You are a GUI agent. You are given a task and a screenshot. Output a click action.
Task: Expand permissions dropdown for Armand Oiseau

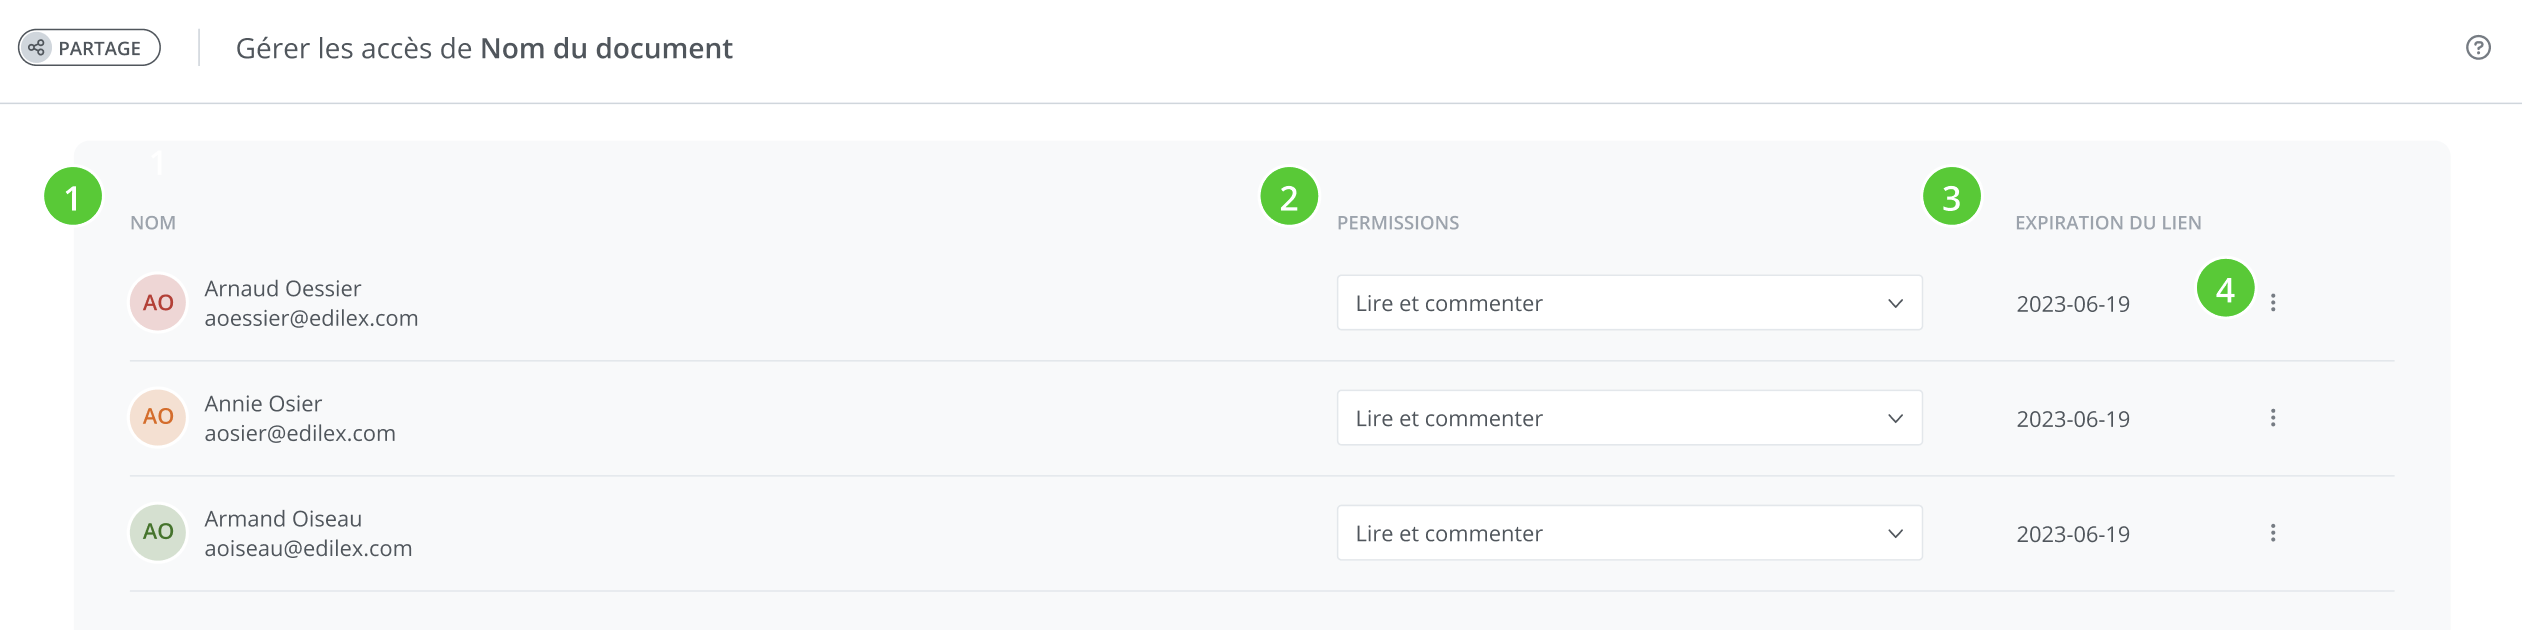click(x=1628, y=533)
